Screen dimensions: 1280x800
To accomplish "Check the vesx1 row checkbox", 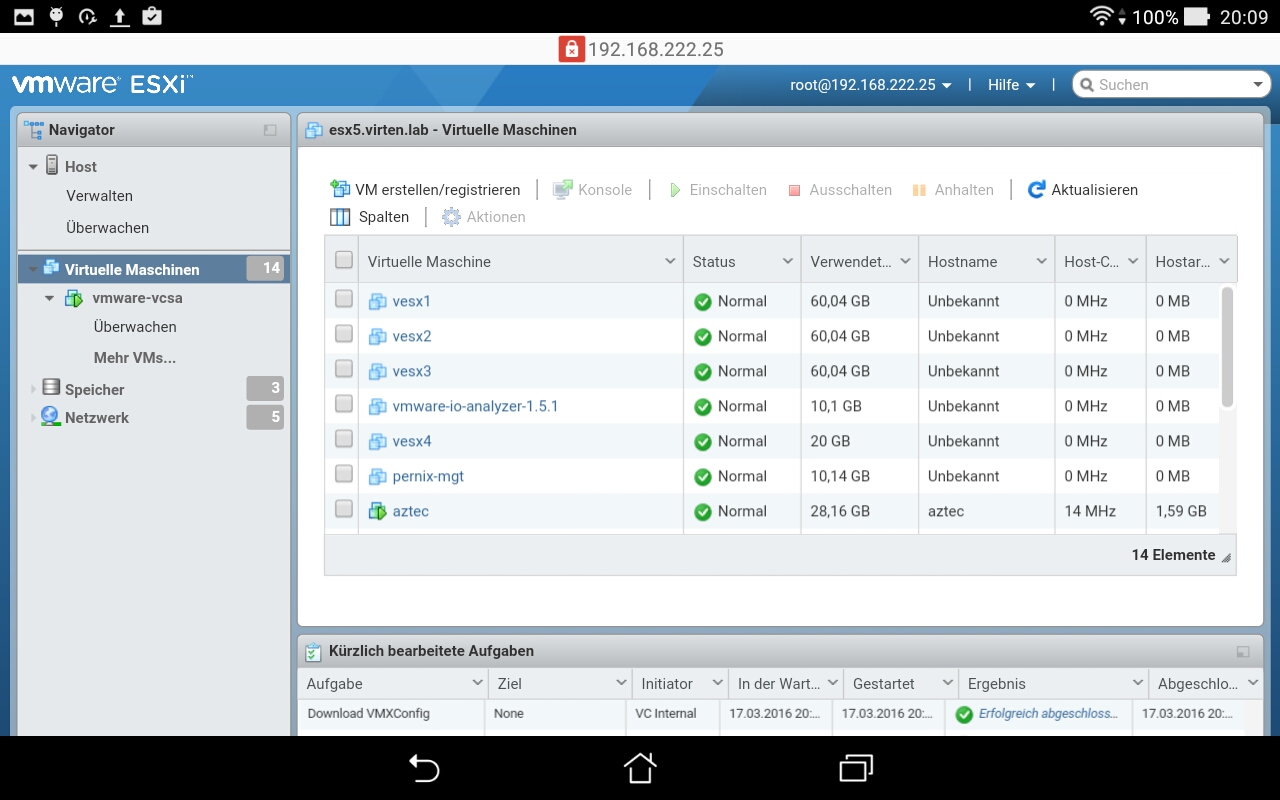I will coord(344,299).
